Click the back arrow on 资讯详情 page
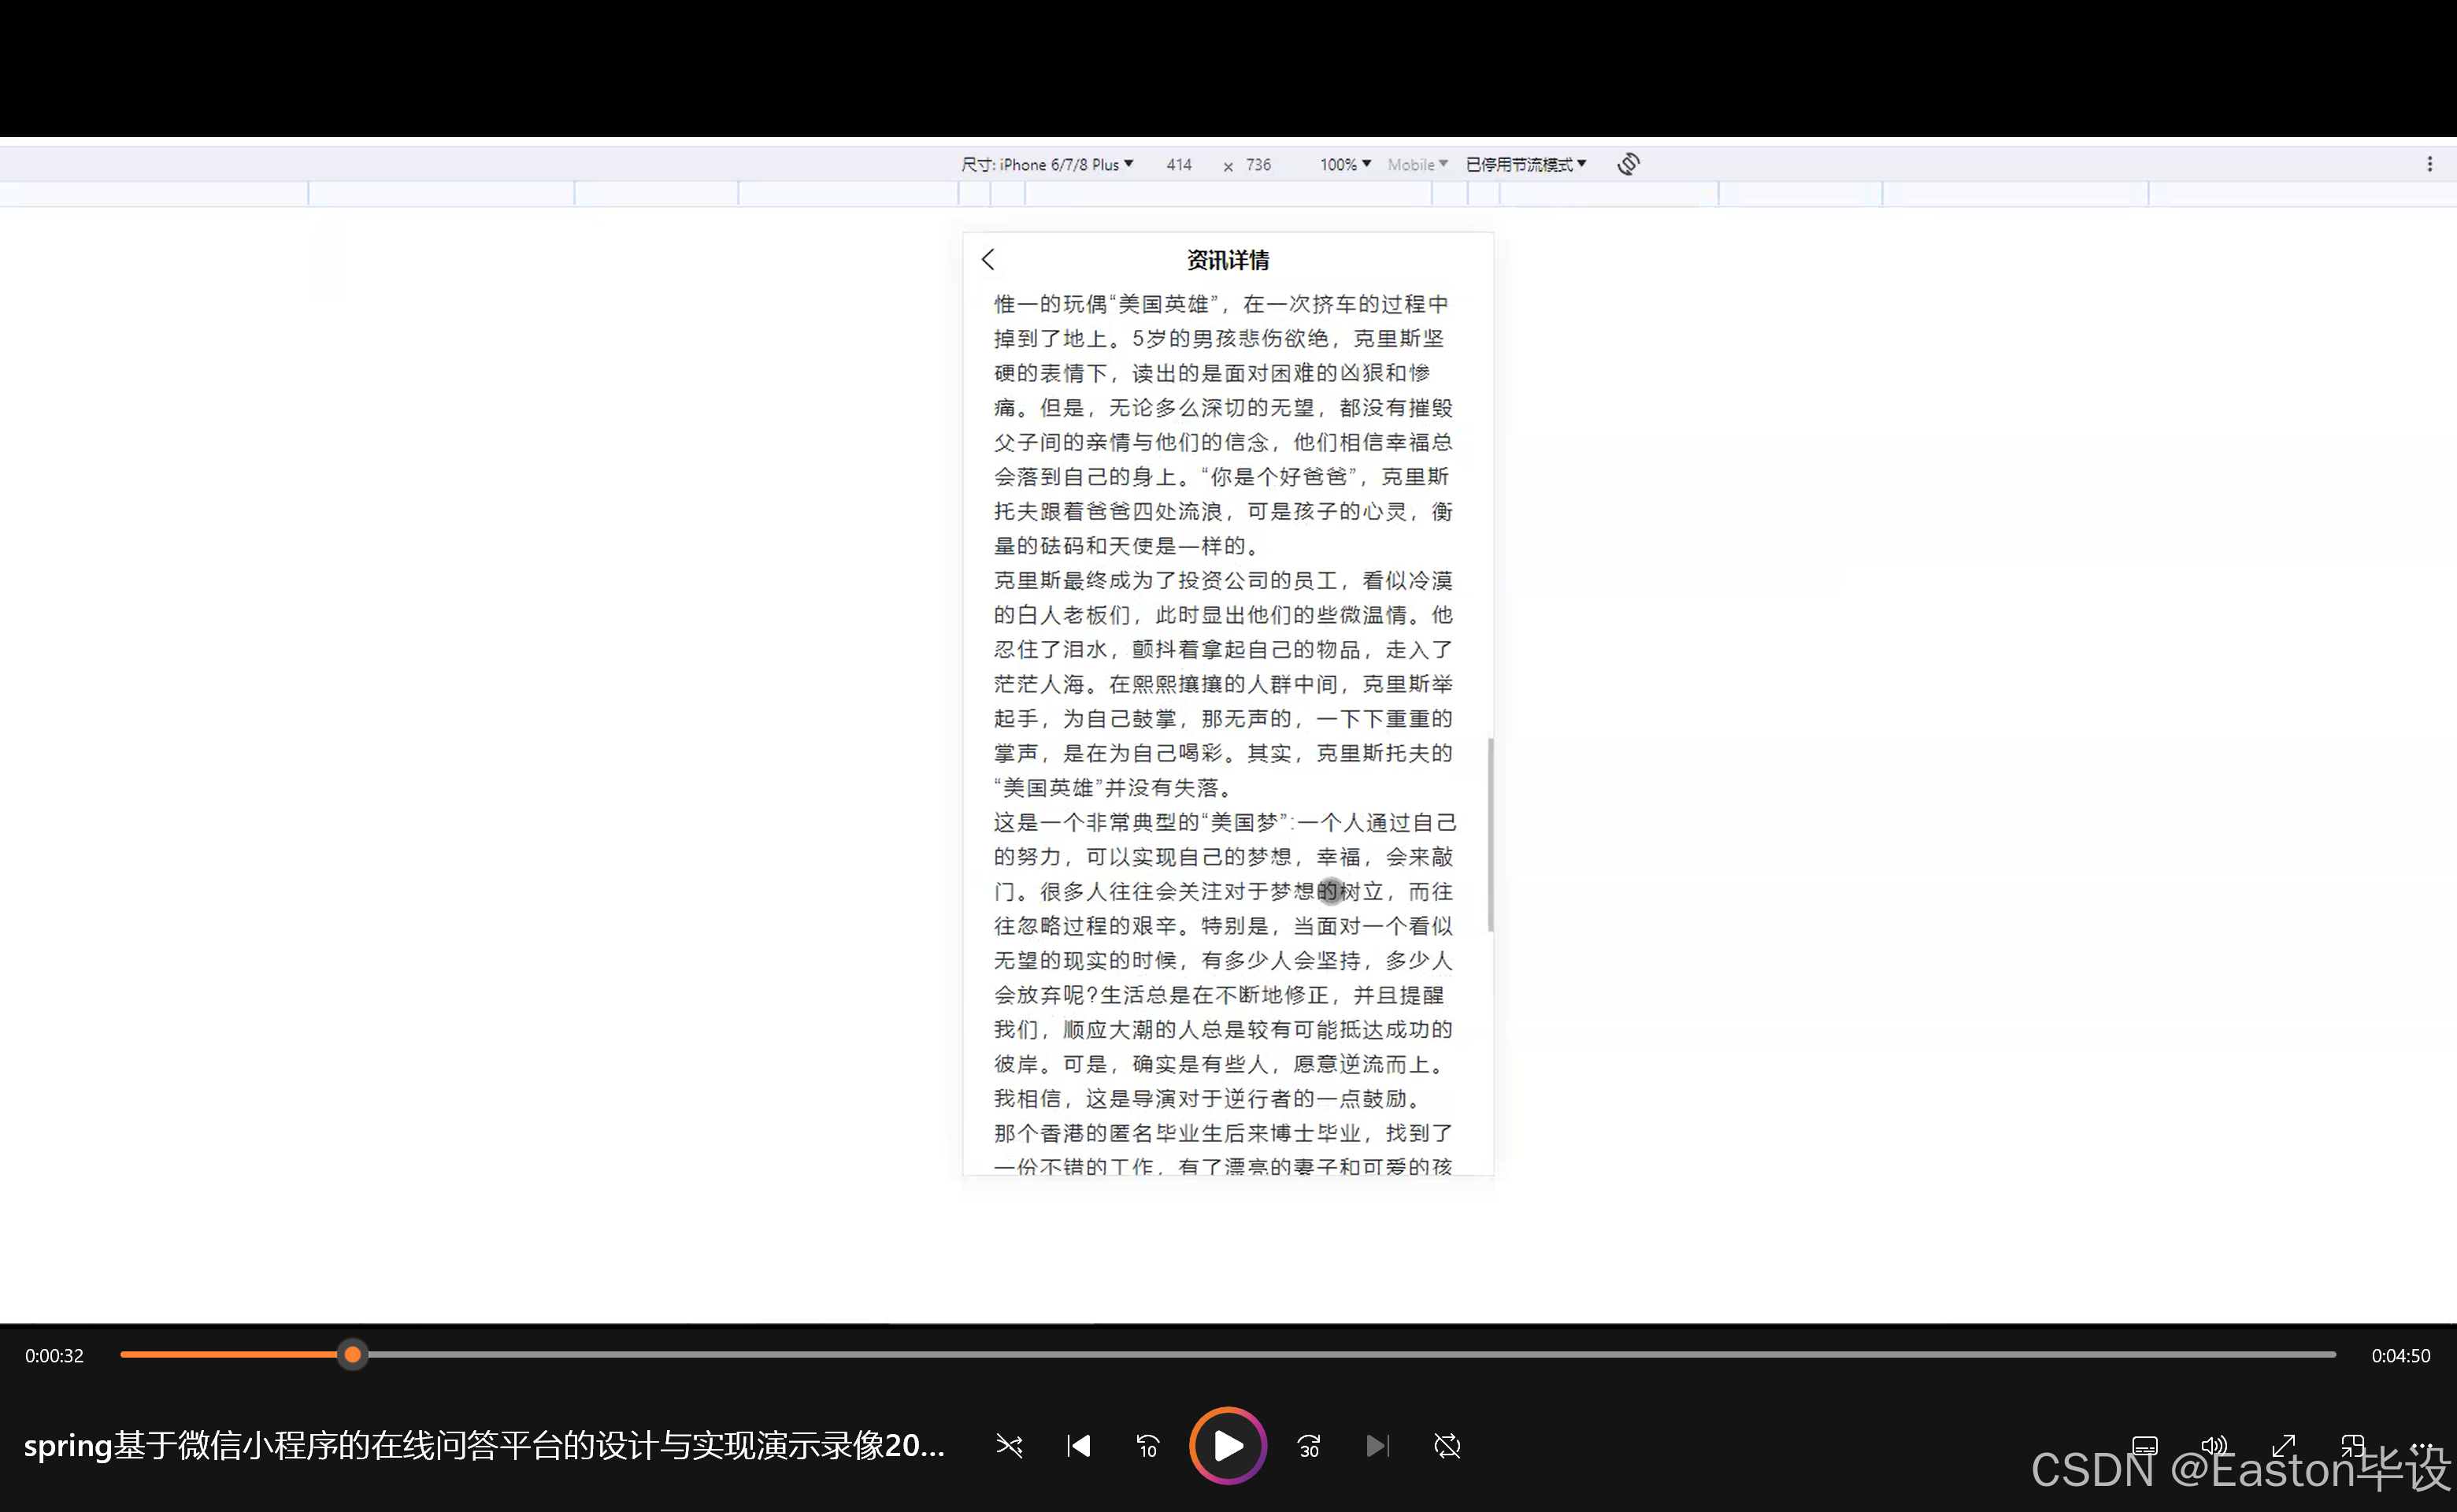This screenshot has width=2457, height=1512. tap(988, 259)
